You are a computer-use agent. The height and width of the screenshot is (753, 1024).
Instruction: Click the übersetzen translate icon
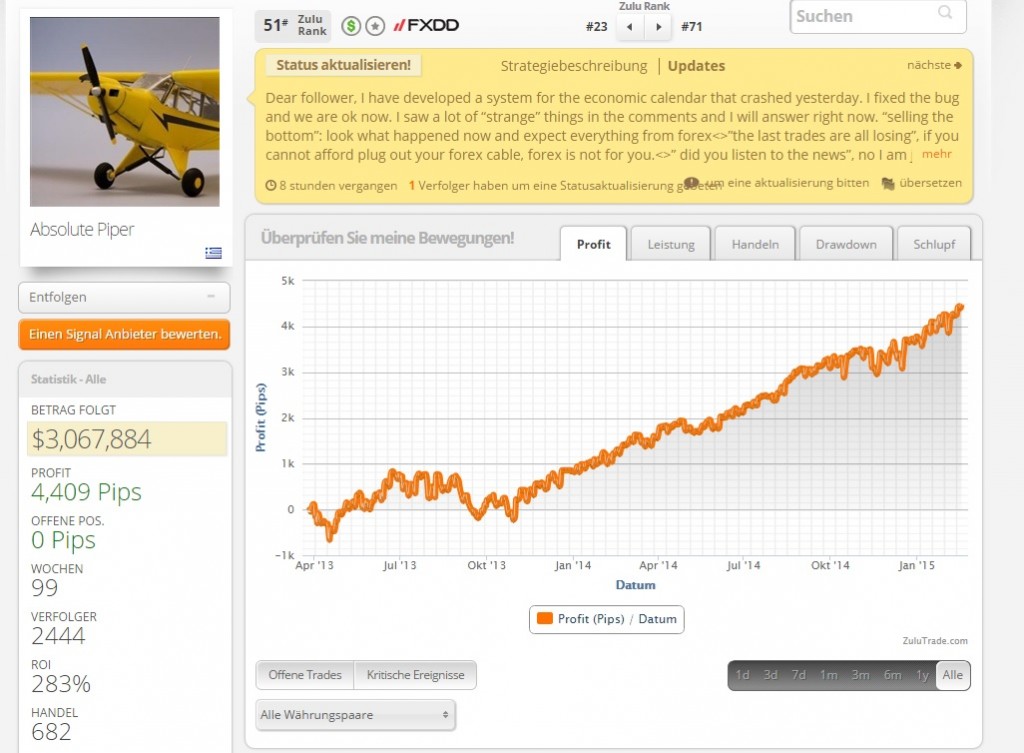pyautogui.click(x=888, y=183)
